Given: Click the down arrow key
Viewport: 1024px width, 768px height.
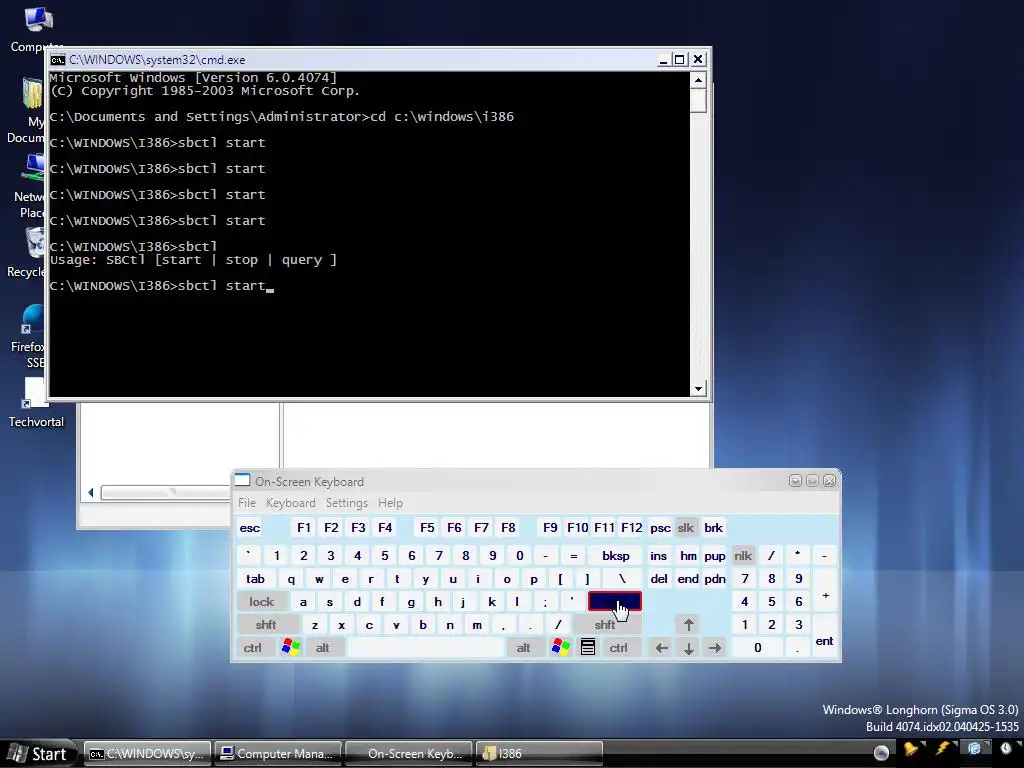Looking at the screenshot, I should click(688, 648).
